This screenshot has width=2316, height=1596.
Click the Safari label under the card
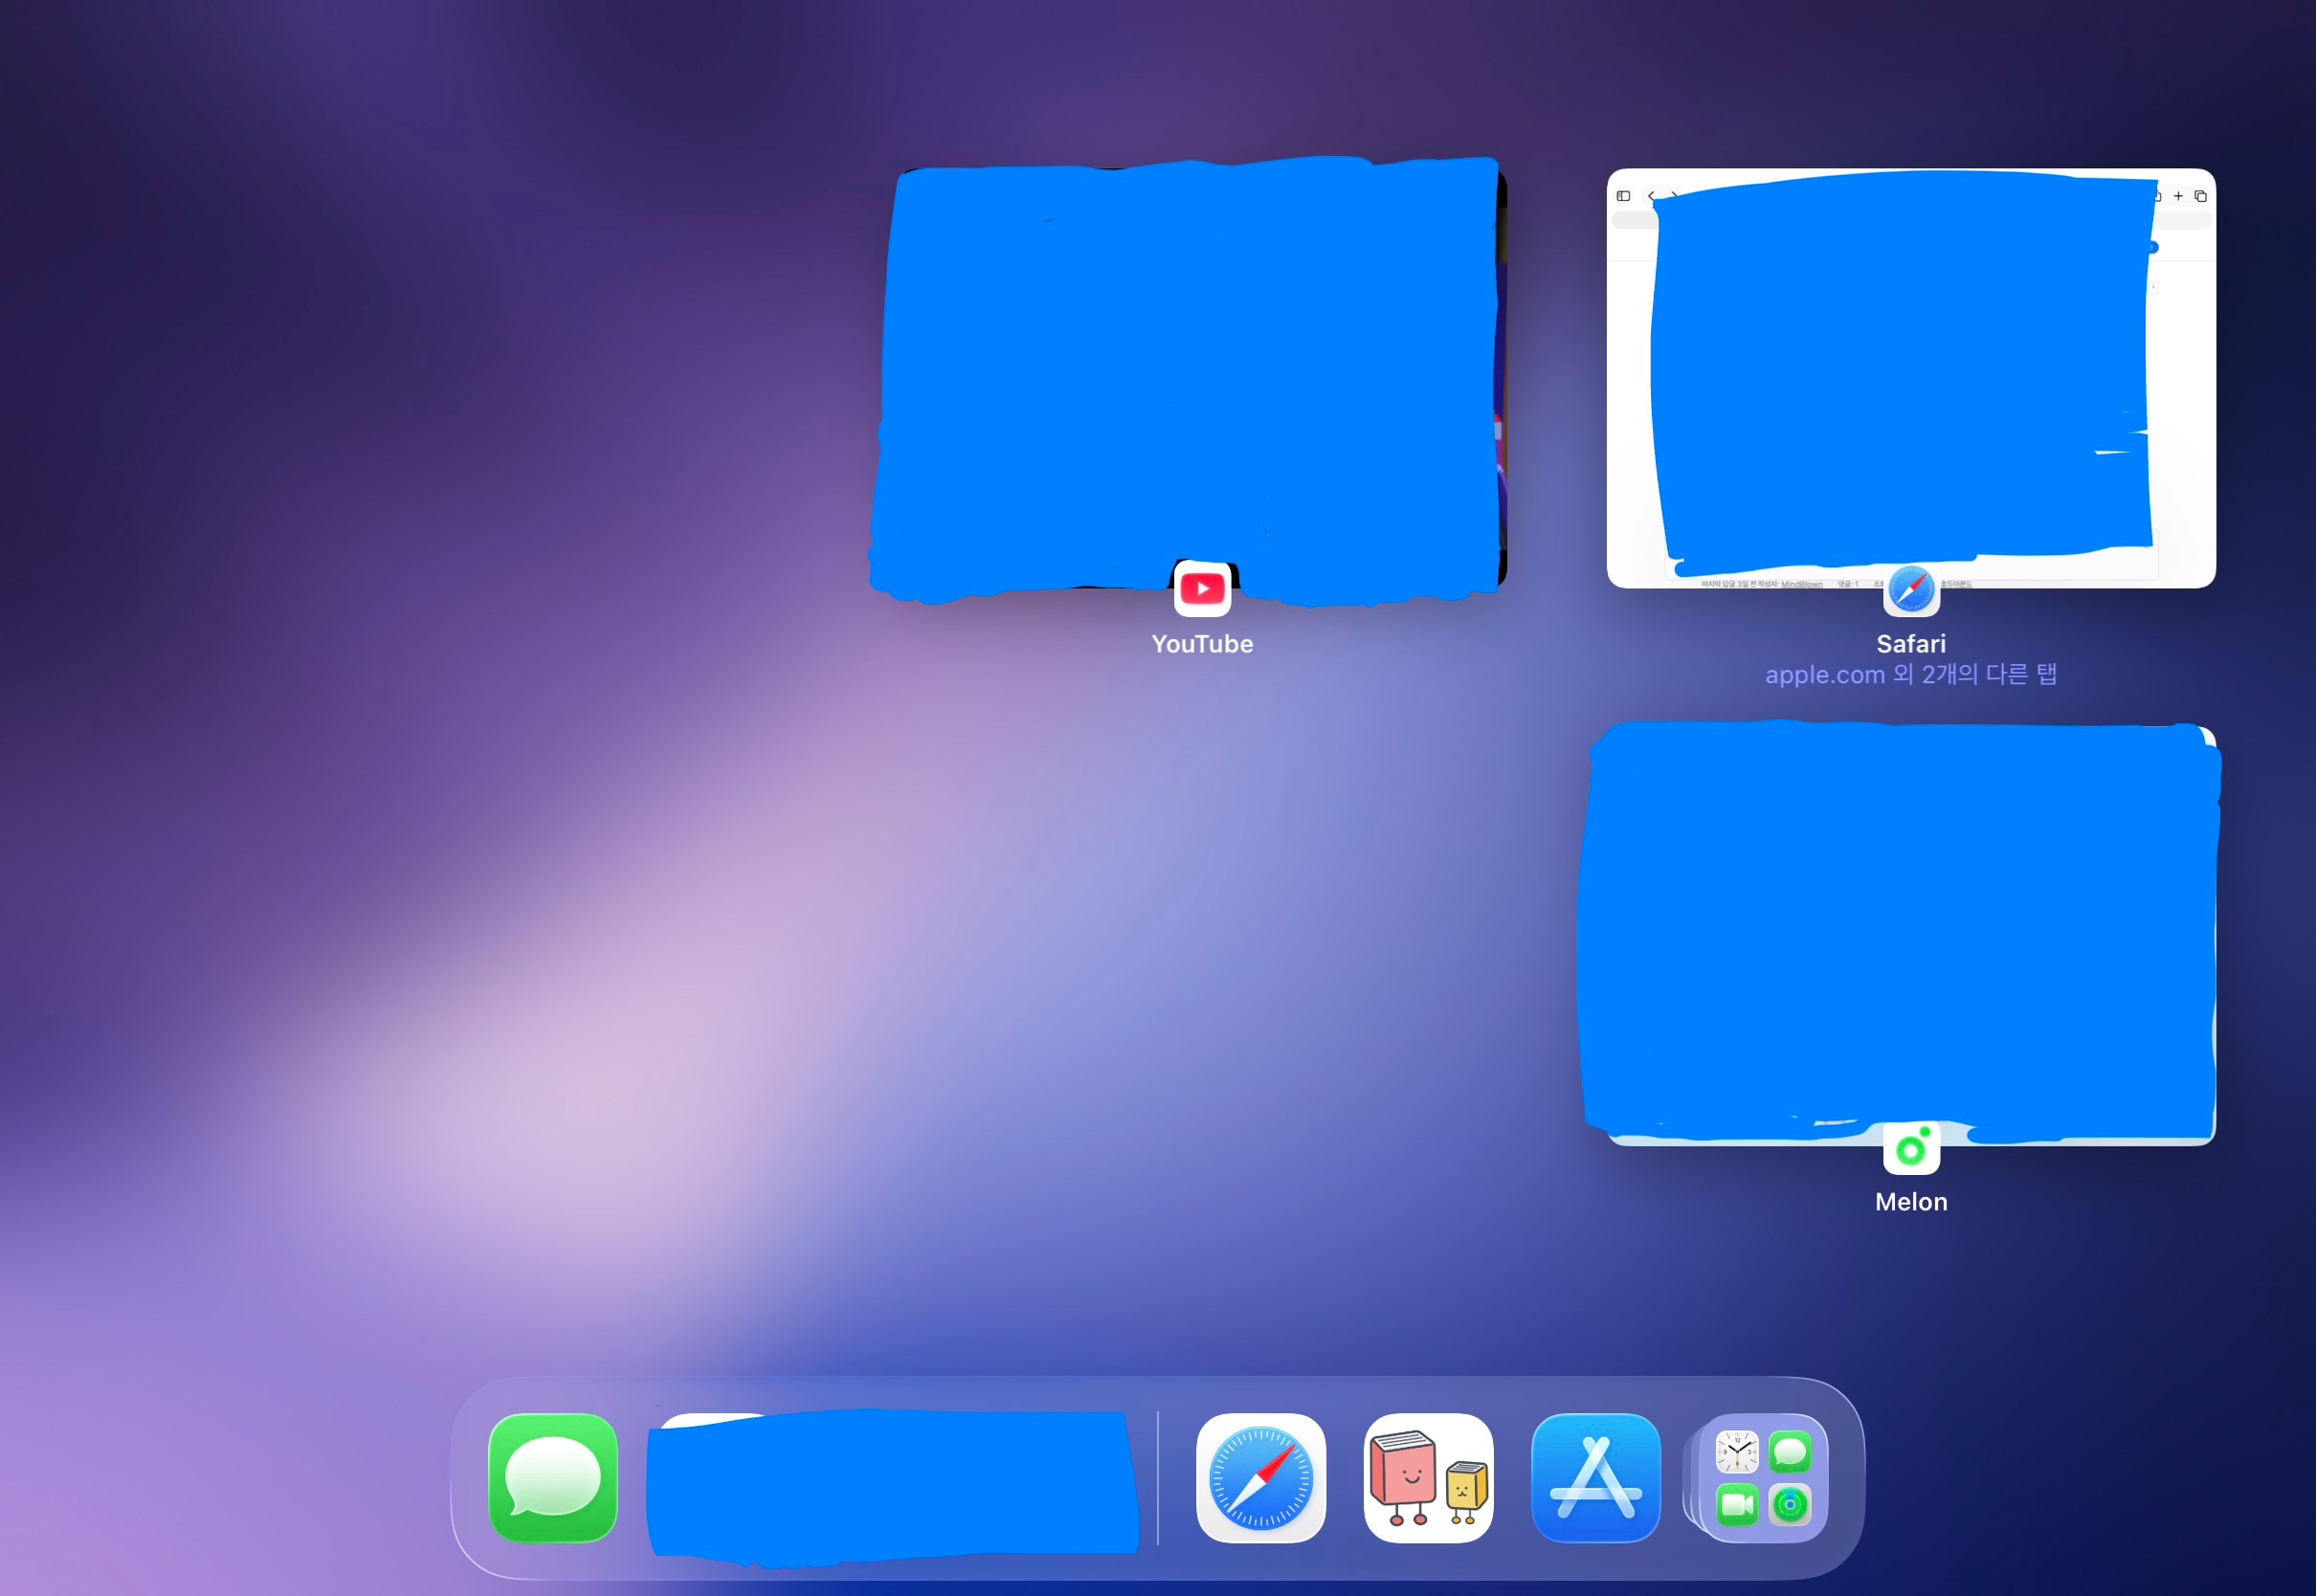[1910, 644]
